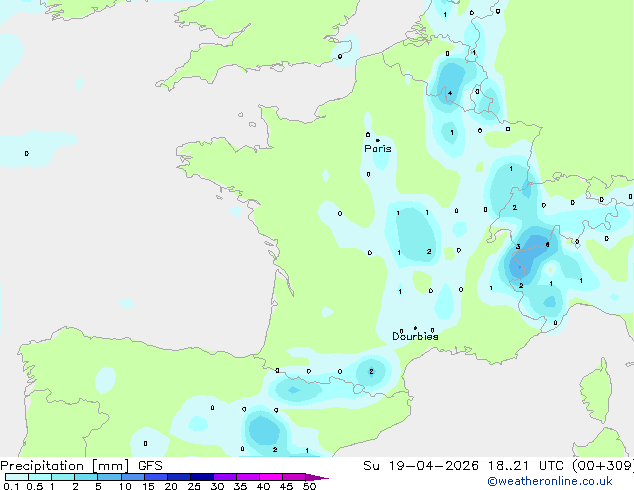Click legend scale label '20'
The height and width of the screenshot is (490, 634).
(x=171, y=486)
